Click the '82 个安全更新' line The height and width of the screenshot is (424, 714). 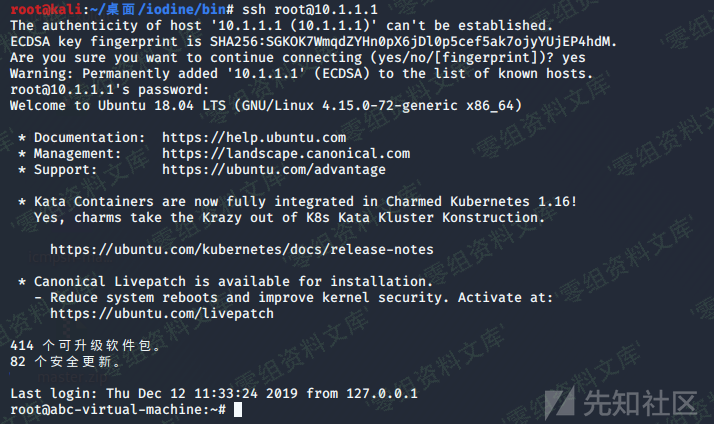68,361
